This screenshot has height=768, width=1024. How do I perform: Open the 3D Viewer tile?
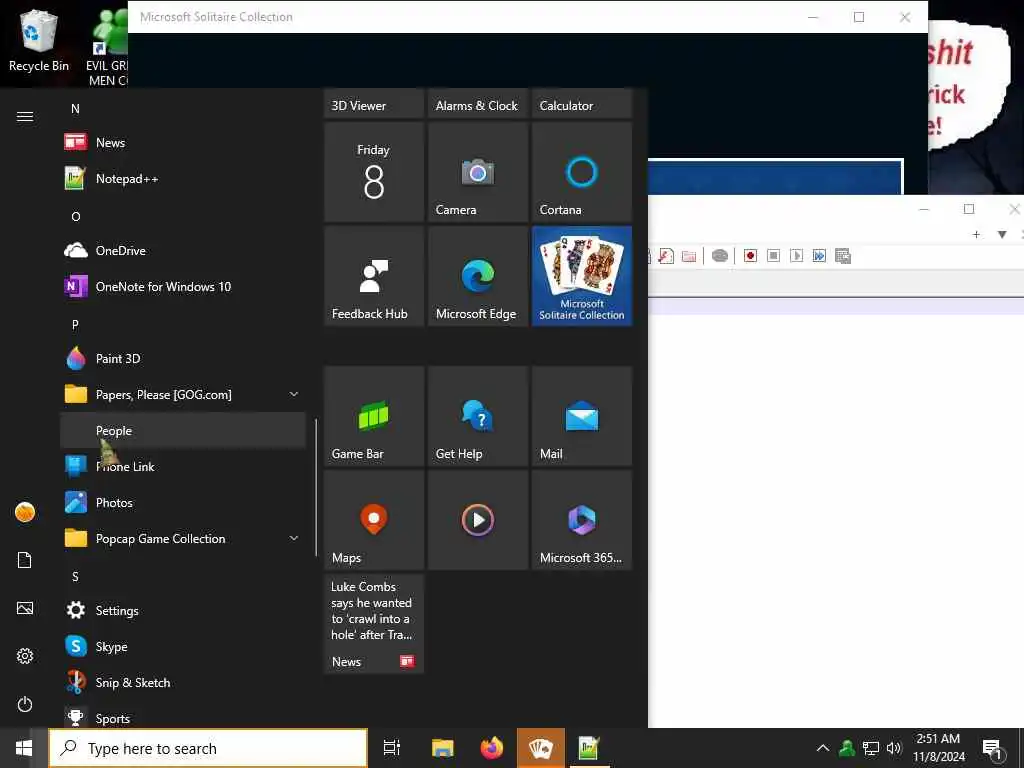pyautogui.click(x=374, y=104)
